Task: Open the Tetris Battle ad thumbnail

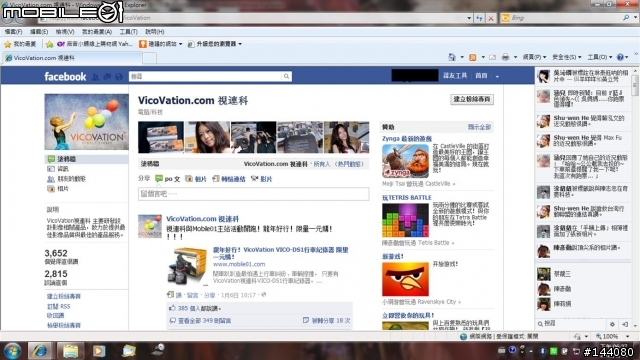Action: coord(405,220)
